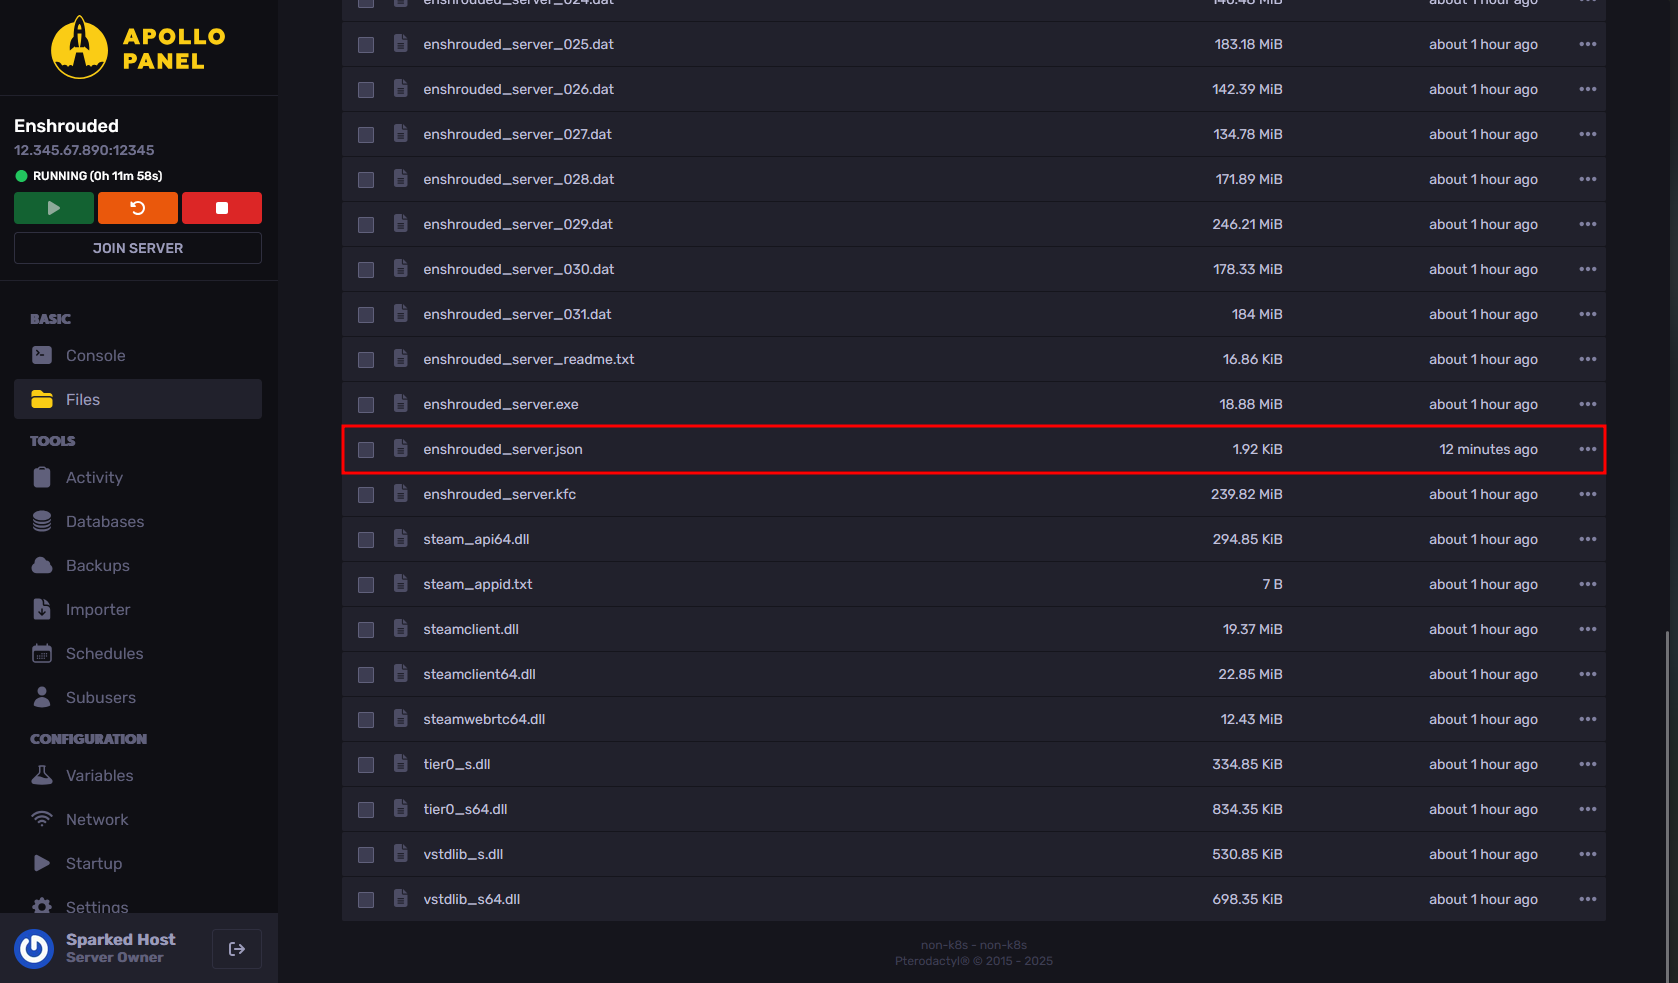The image size is (1678, 983).
Task: Click the Sparked Host user avatar
Action: (x=35, y=948)
